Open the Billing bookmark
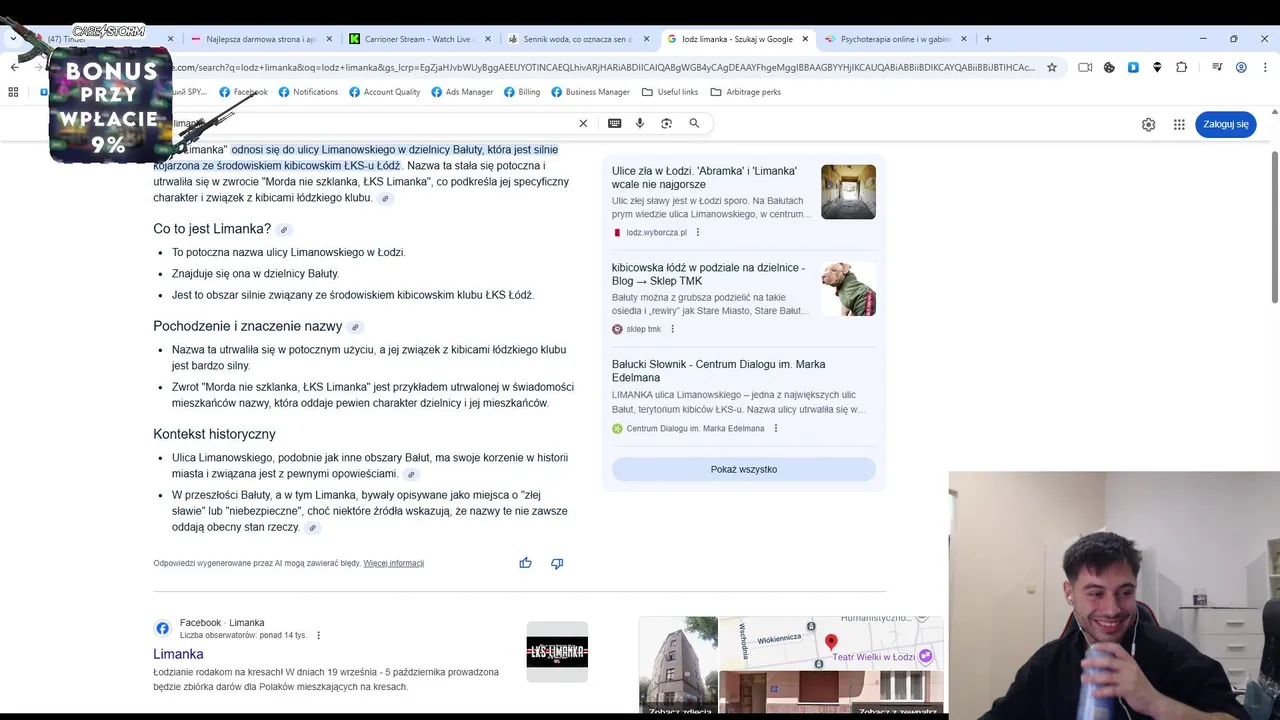 coord(522,92)
